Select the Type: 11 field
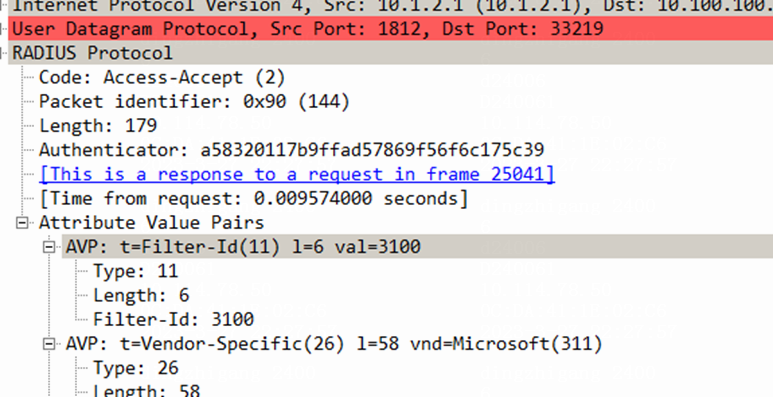Screen dimensions: 773x397 pos(136,271)
